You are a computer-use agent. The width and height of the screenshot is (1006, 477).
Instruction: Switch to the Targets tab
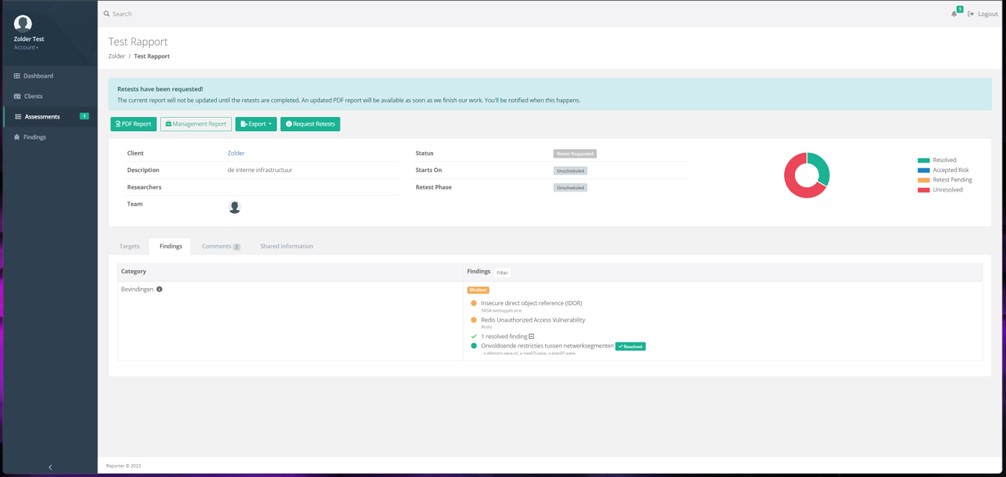(x=129, y=246)
